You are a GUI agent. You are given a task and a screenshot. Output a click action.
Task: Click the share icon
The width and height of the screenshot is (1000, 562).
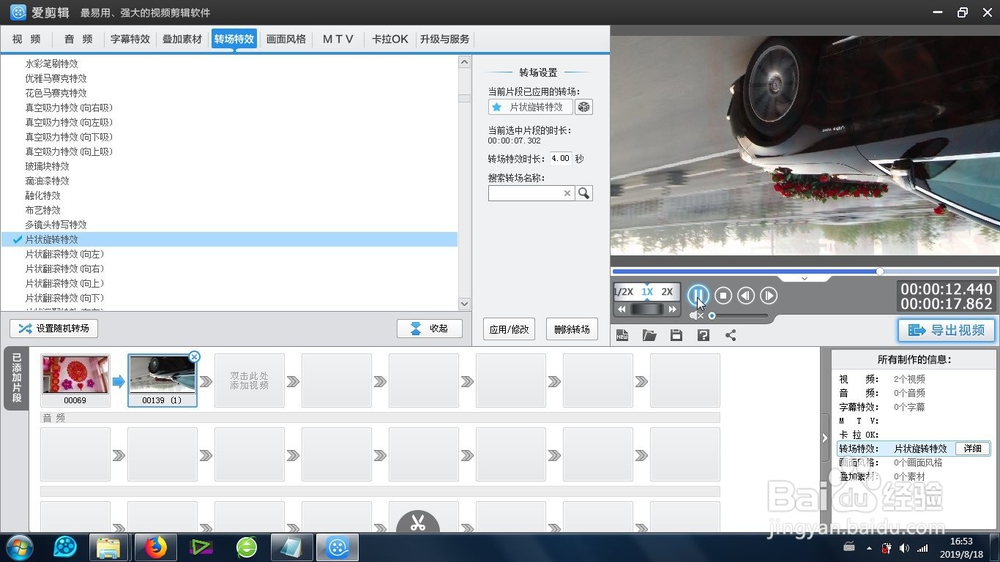(x=731, y=335)
